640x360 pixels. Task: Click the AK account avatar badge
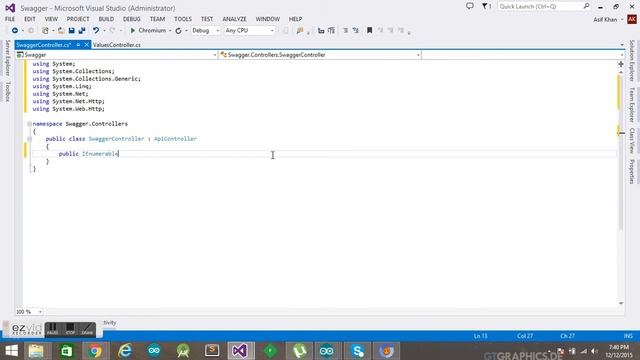632,19
